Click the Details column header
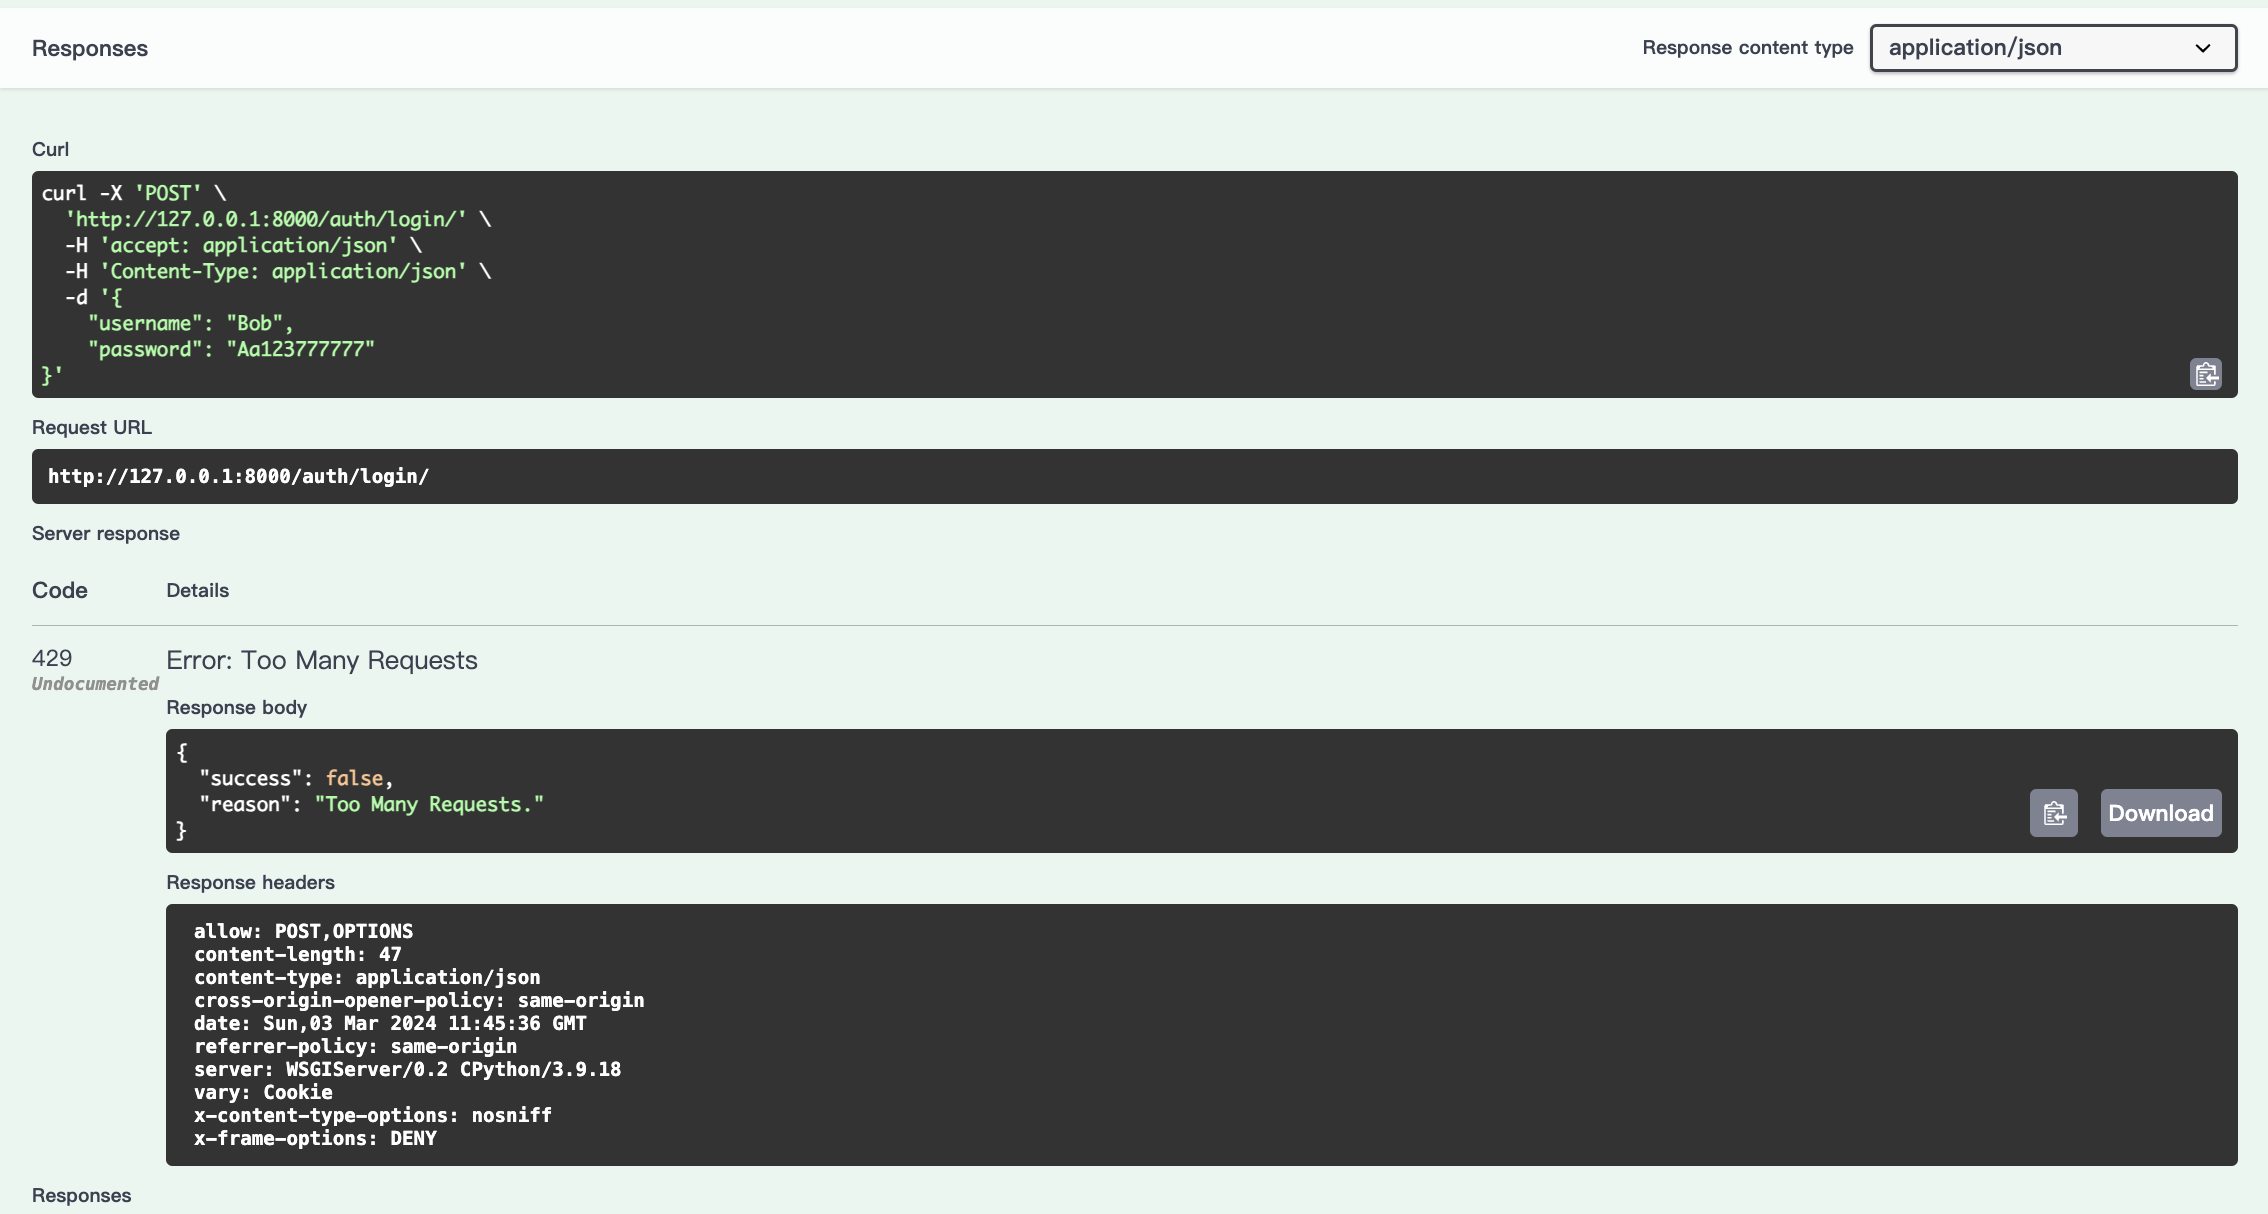Screen dimensions: 2268x1214 [196, 590]
